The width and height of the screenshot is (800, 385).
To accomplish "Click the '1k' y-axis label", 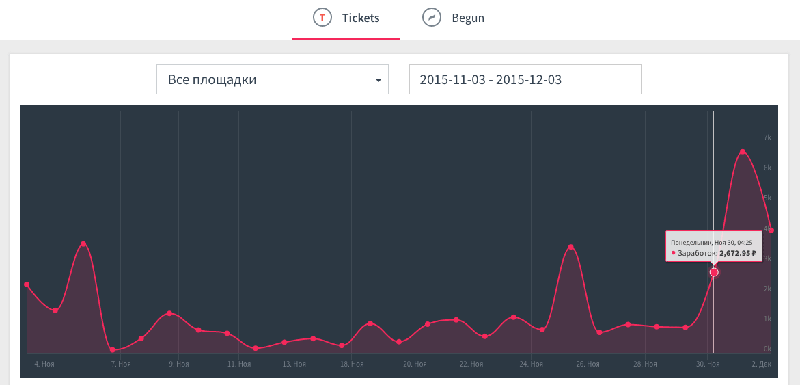I will [x=767, y=319].
